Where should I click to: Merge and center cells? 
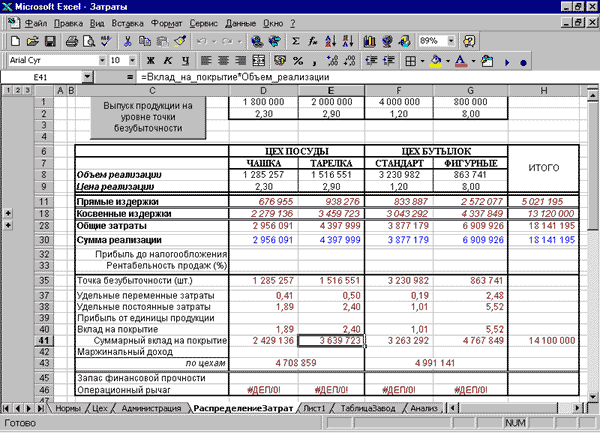(x=259, y=60)
